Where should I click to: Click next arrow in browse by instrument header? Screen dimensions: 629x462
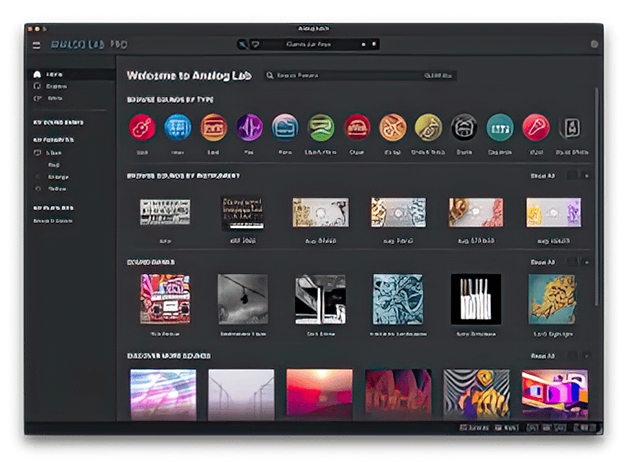(x=586, y=176)
